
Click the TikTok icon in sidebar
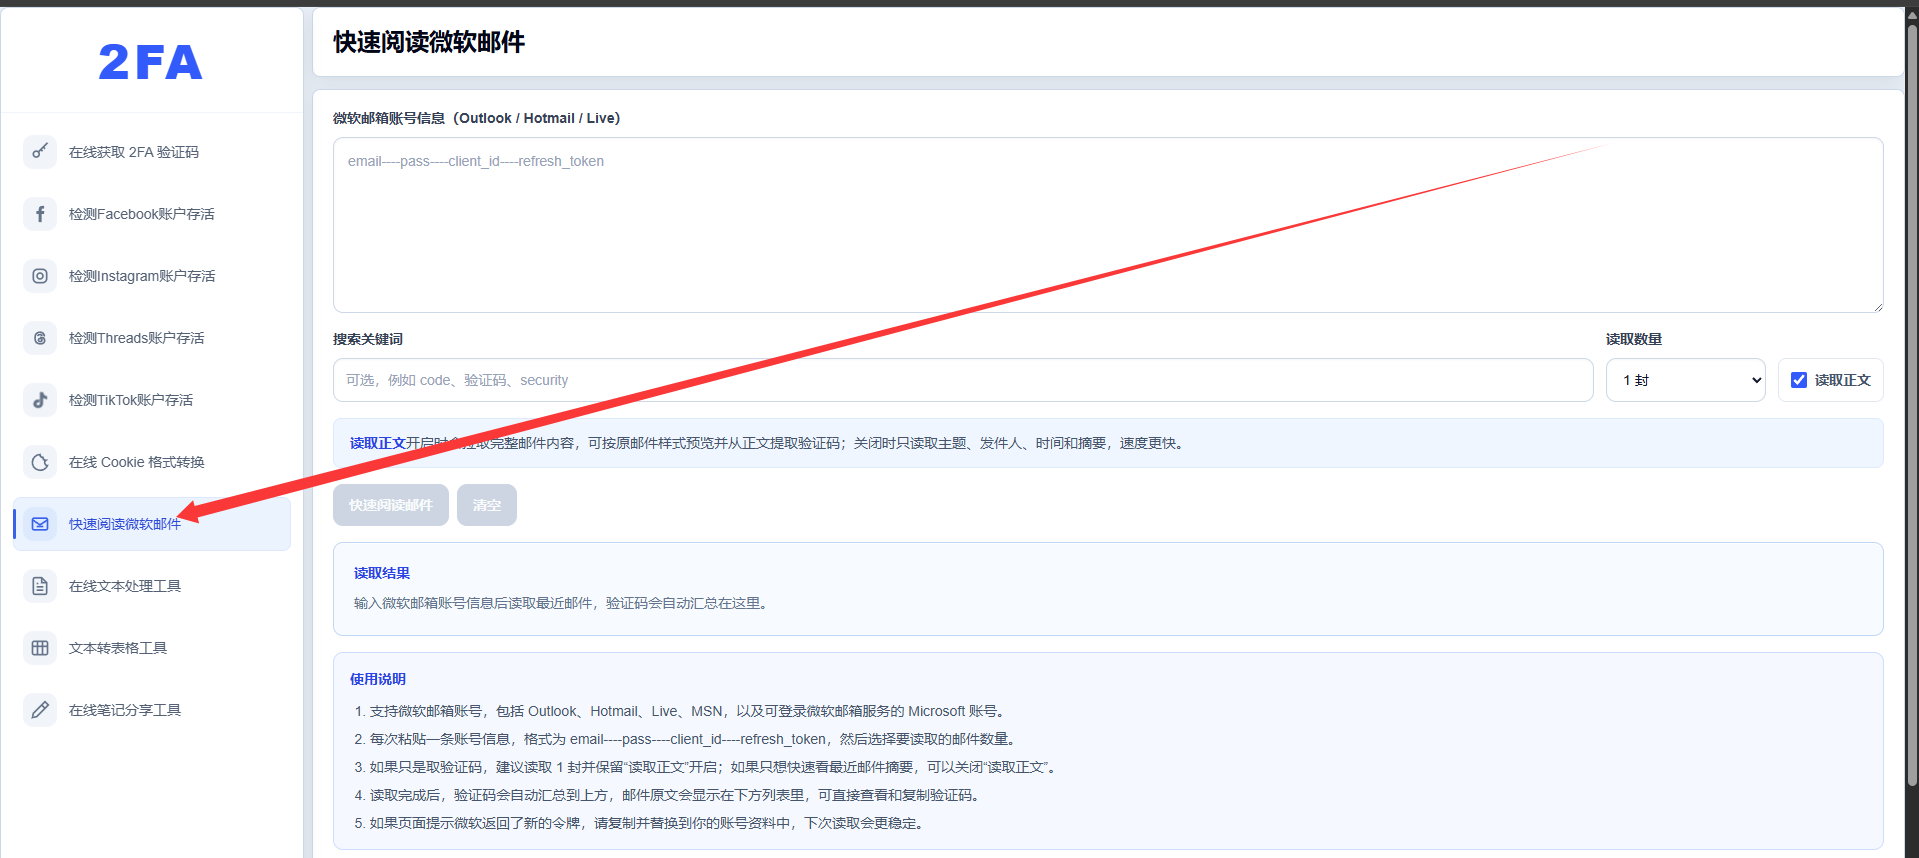click(40, 400)
